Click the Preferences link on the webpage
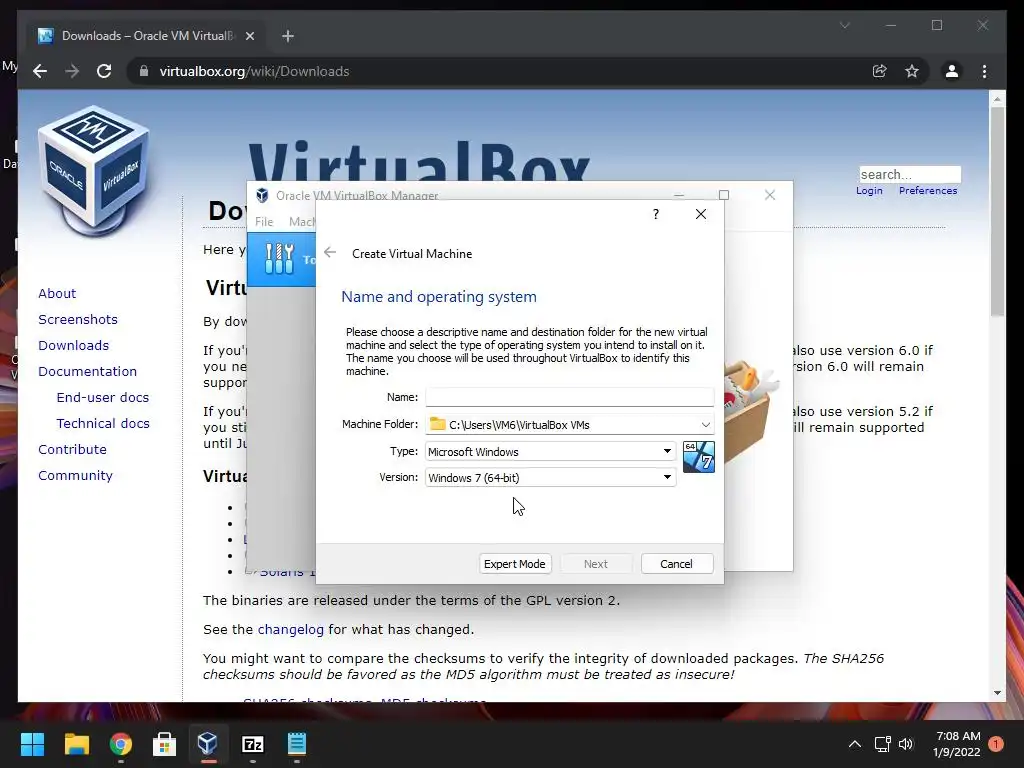The height and width of the screenshot is (768, 1024). click(x=928, y=191)
